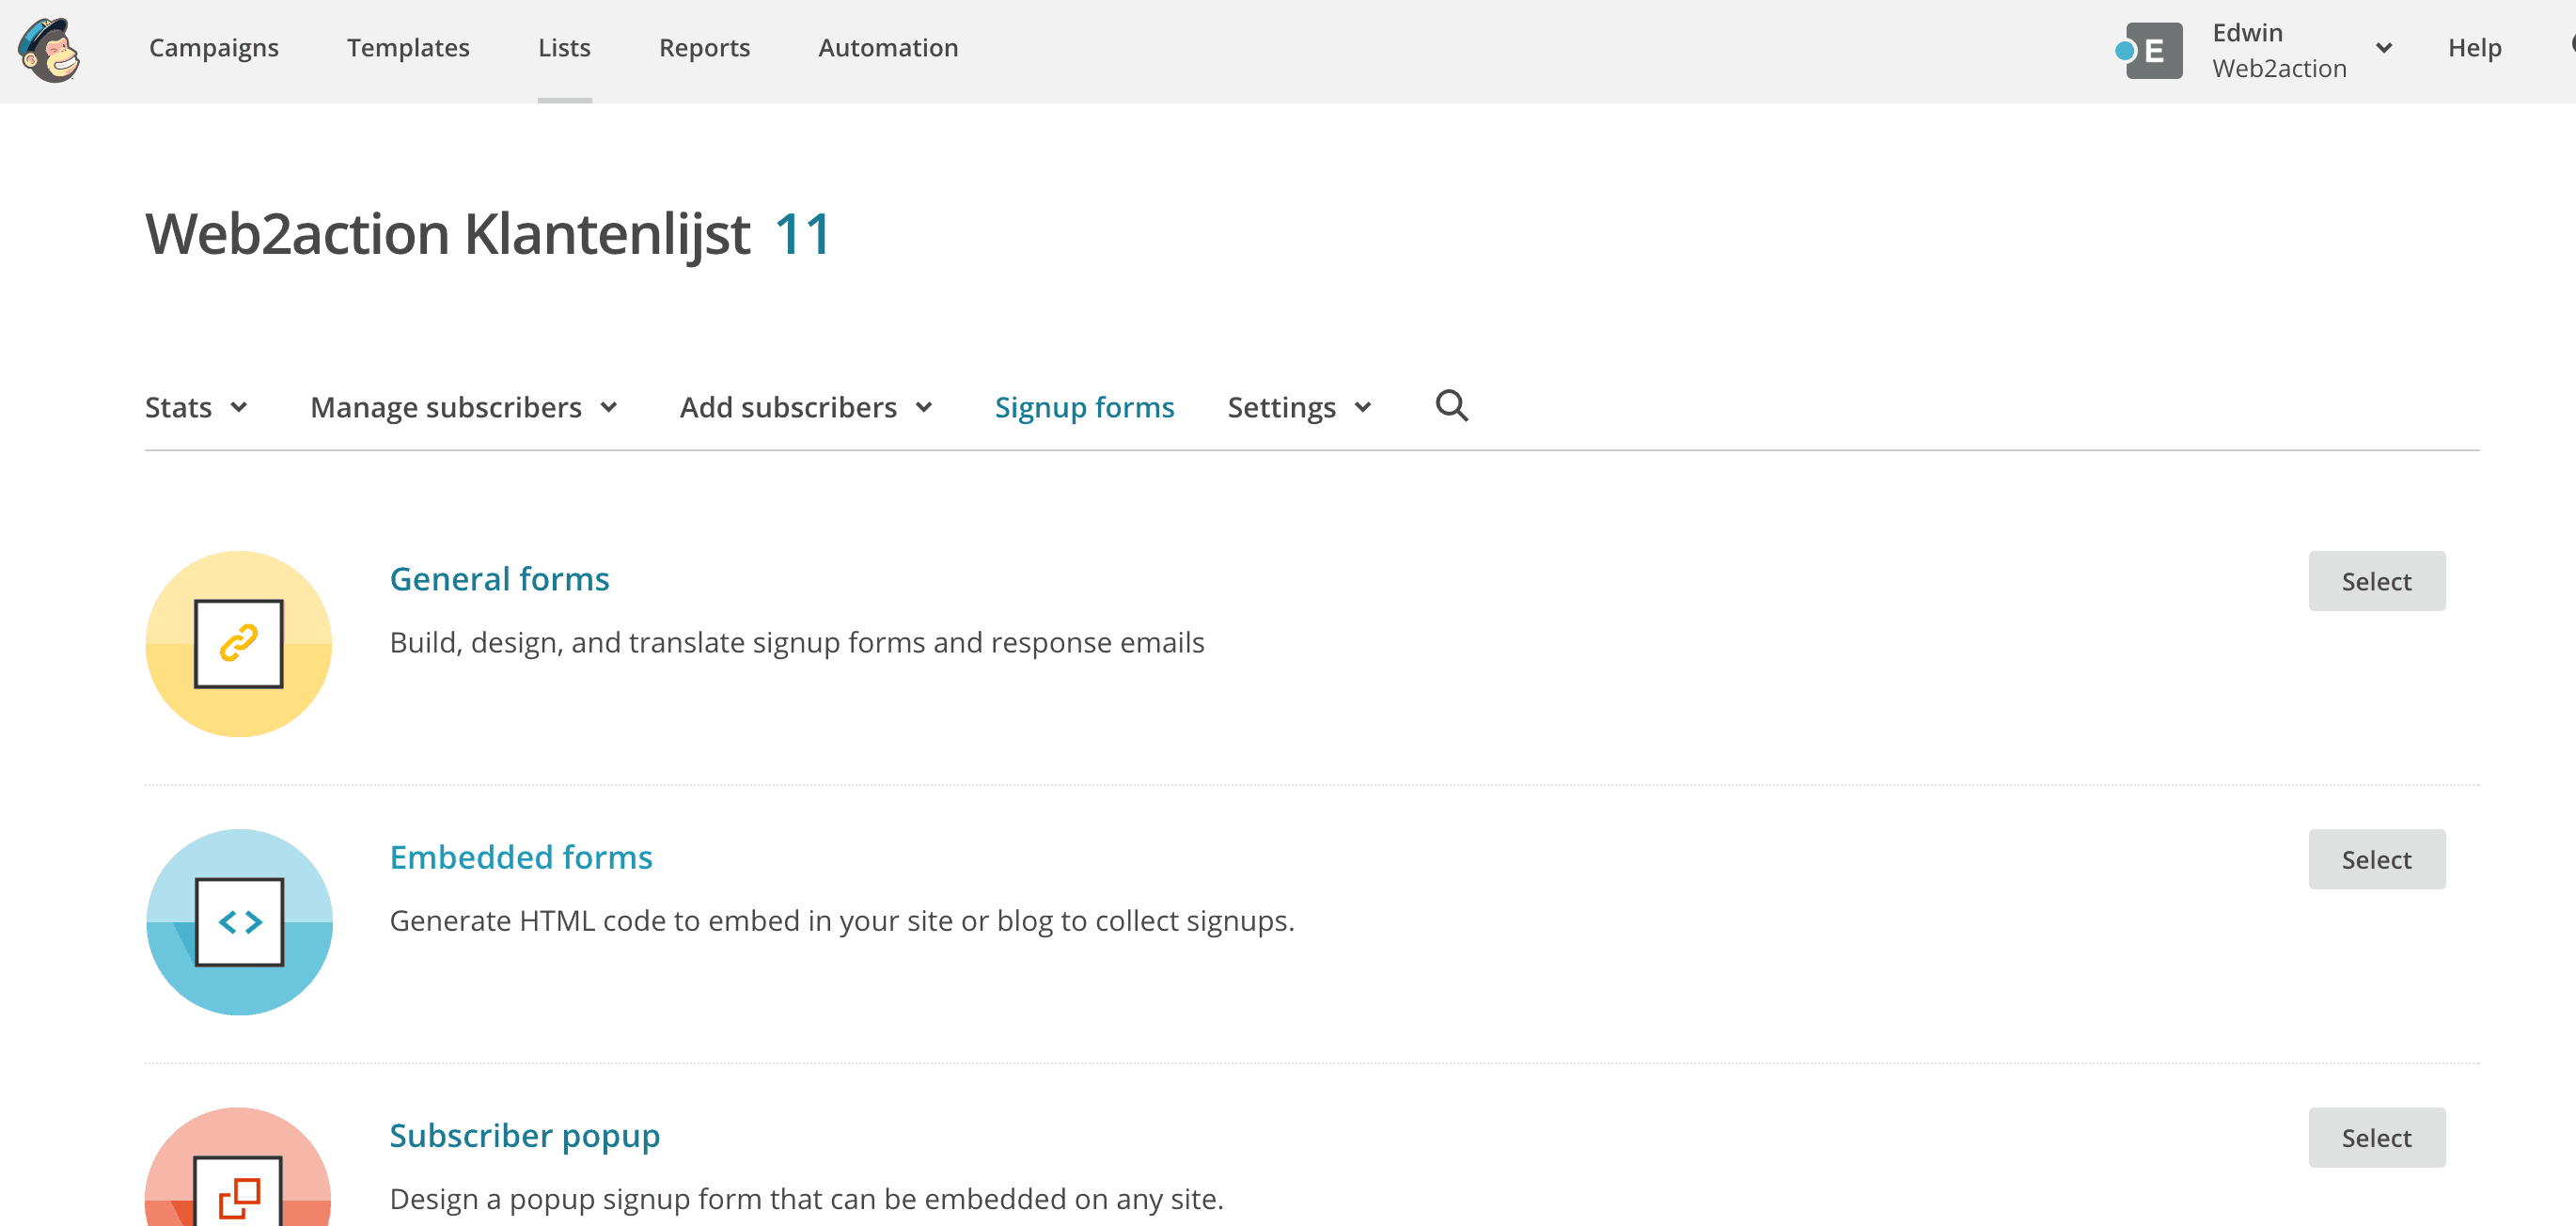Open the Subscriber popup link

[x=524, y=1136]
